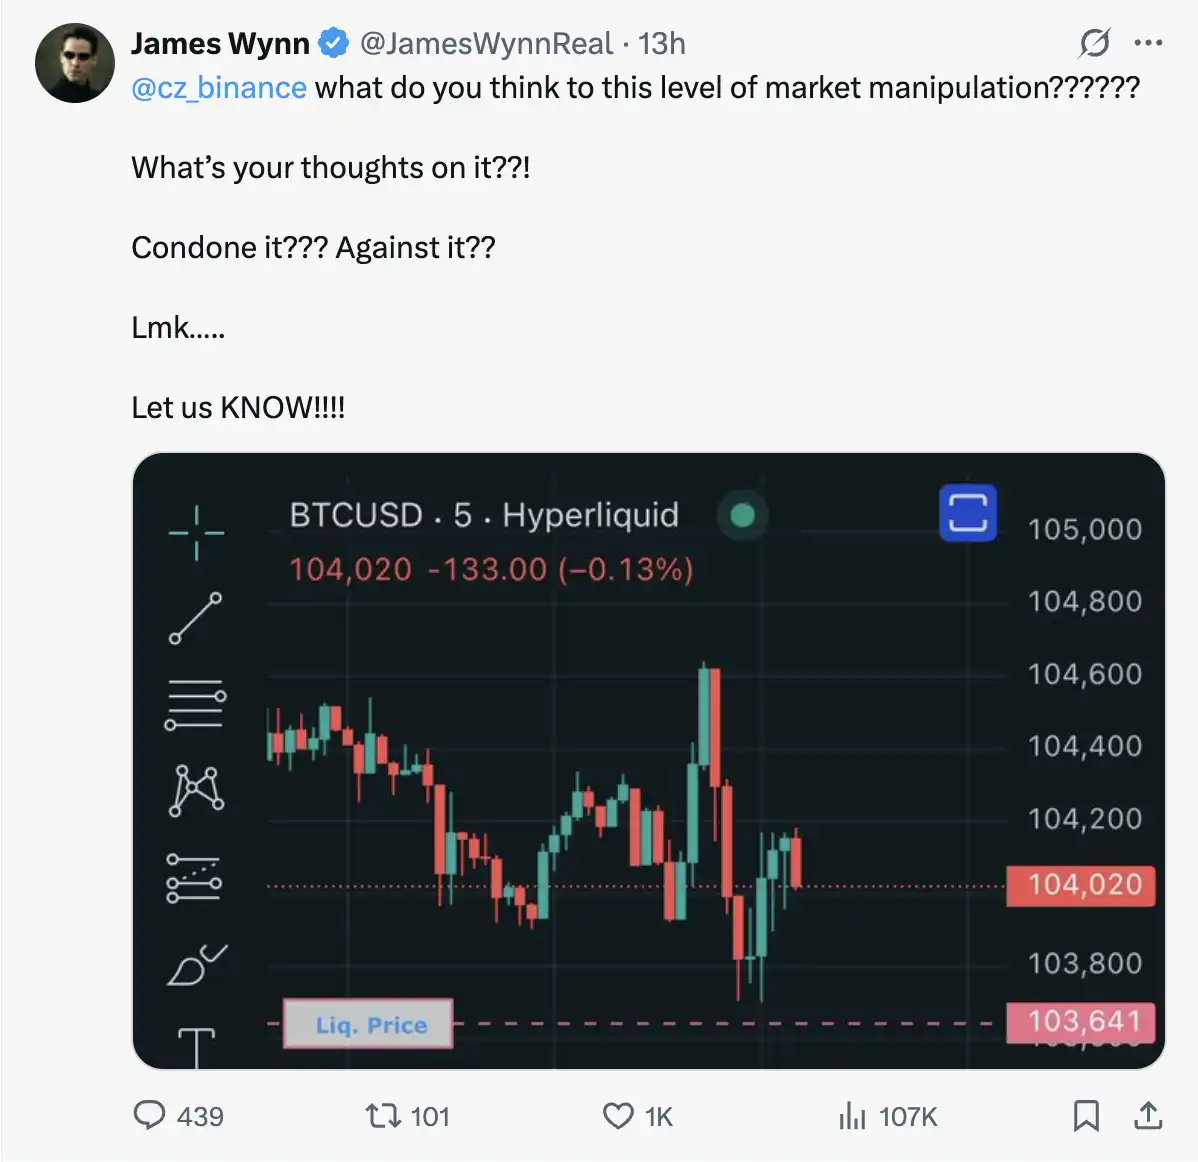Click the Liq. Price line label
Image resolution: width=1198 pixels, height=1162 pixels.
(369, 1024)
